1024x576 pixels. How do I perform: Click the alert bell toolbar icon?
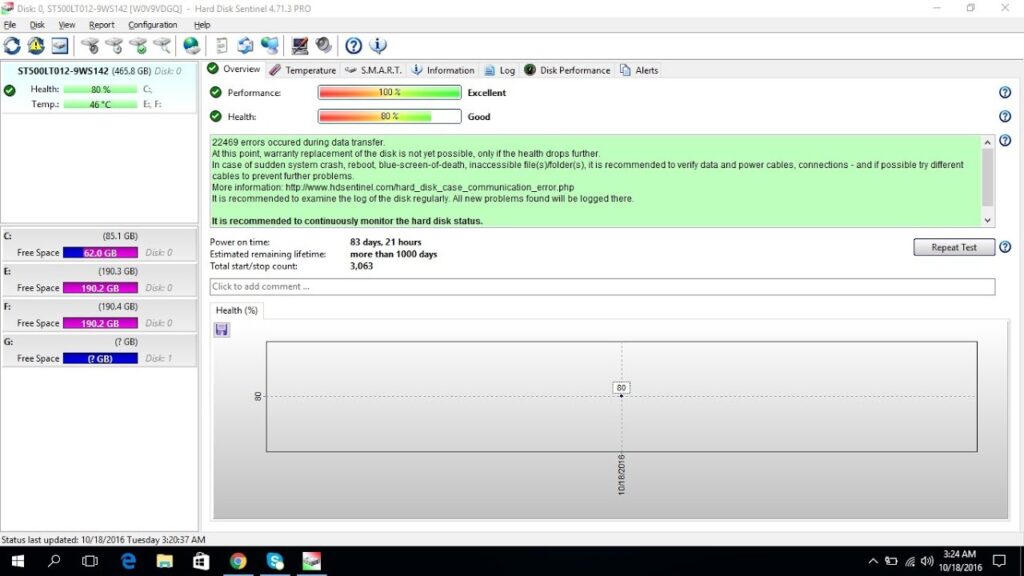[34, 45]
